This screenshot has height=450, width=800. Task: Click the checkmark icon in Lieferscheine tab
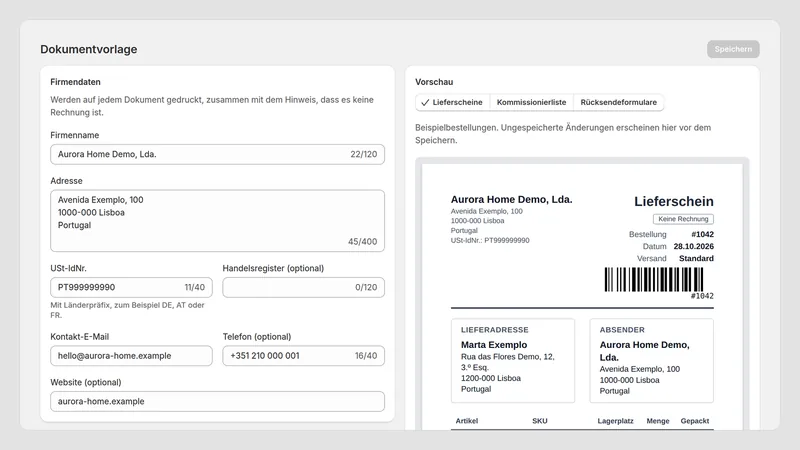pyautogui.click(x=425, y=103)
